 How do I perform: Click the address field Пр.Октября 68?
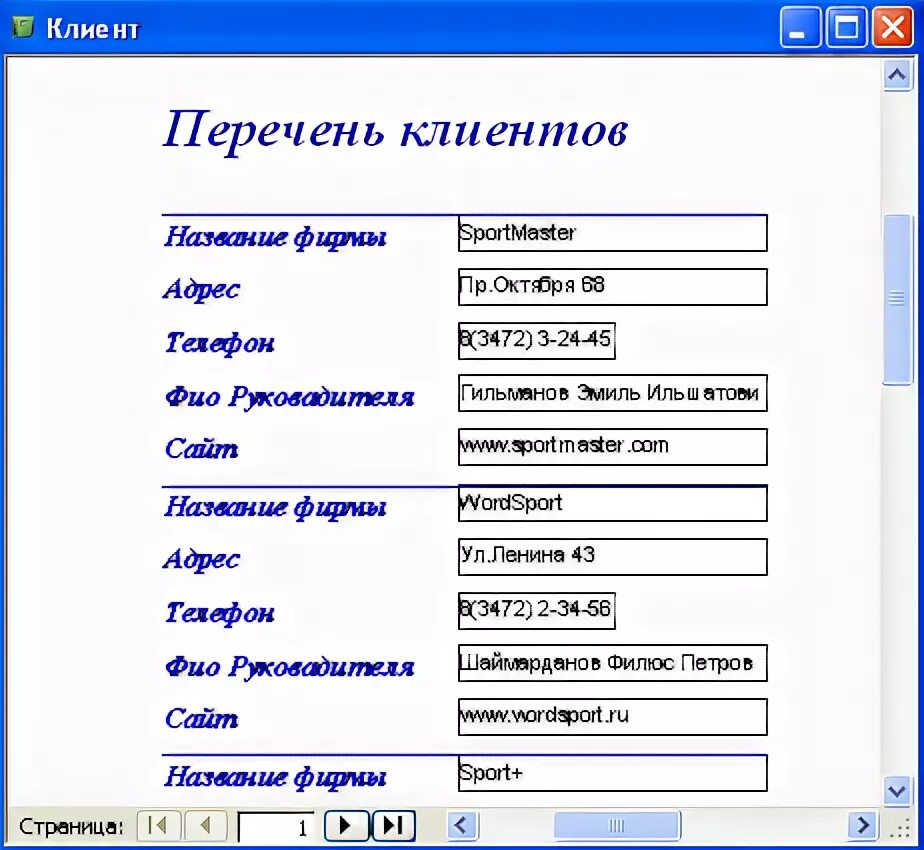(613, 287)
